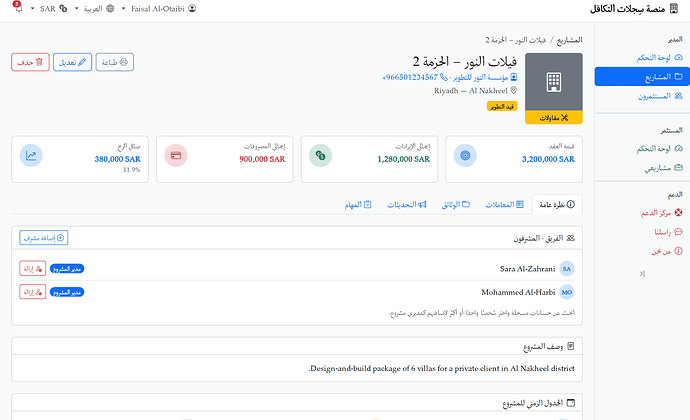690x420 pixels.
Task: Click Sara Al-Zahrani's مدير المشروع badge
Action: tap(67, 269)
